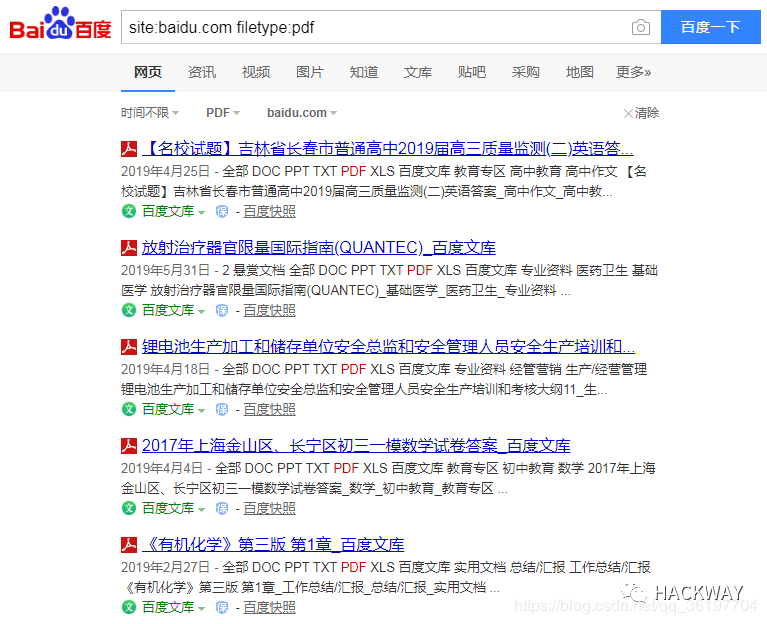
Task: Click 百度文库 source under 《有机化学》 result
Action: 168,607
